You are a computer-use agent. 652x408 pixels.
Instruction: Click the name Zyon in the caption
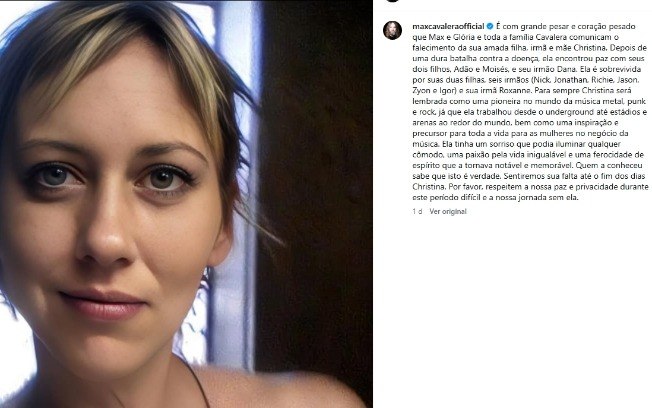tap(421, 91)
